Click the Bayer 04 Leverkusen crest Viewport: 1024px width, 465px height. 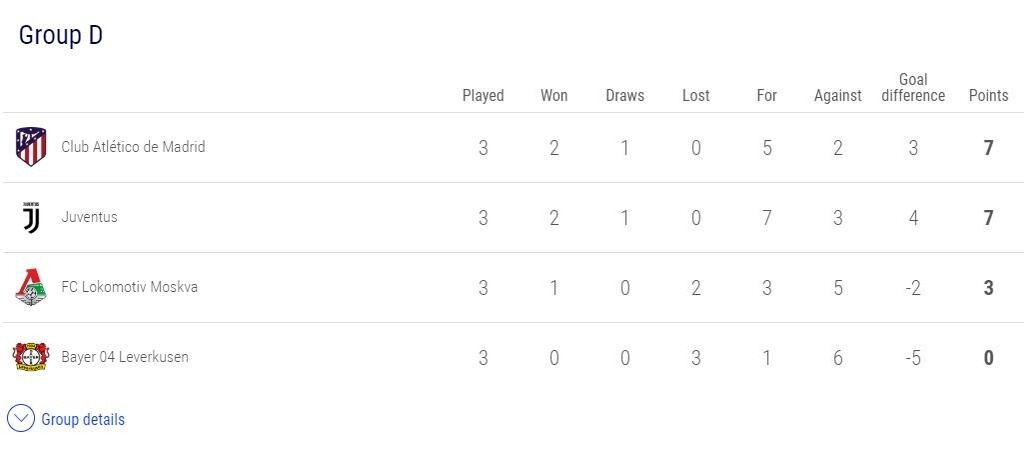31,357
